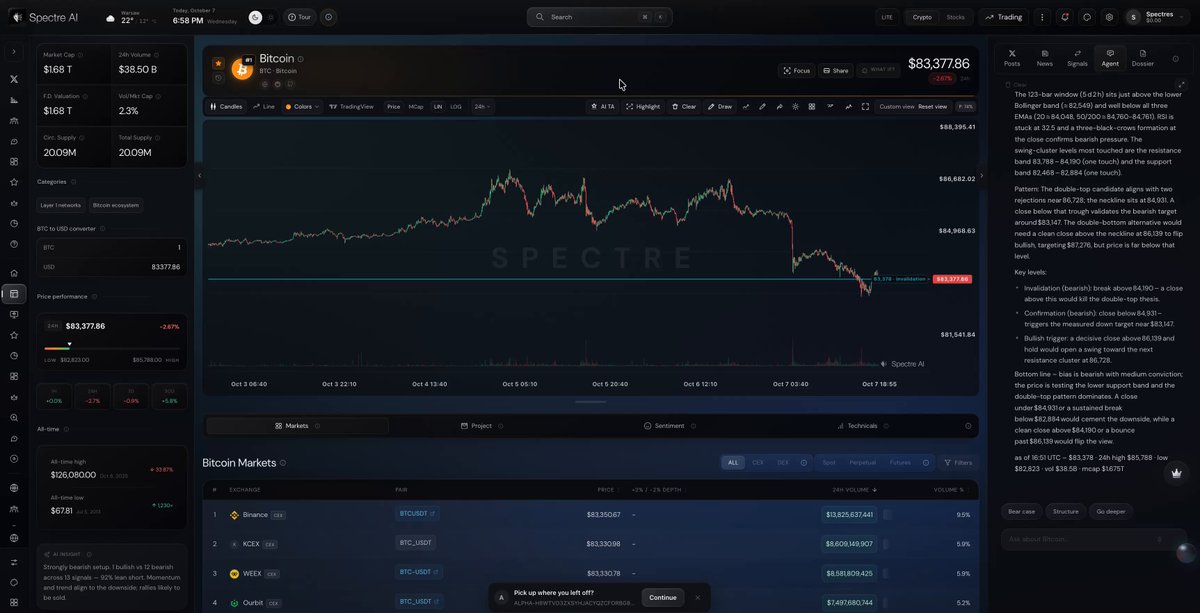Click the sun brightness icon in chart toolbar

point(795,106)
